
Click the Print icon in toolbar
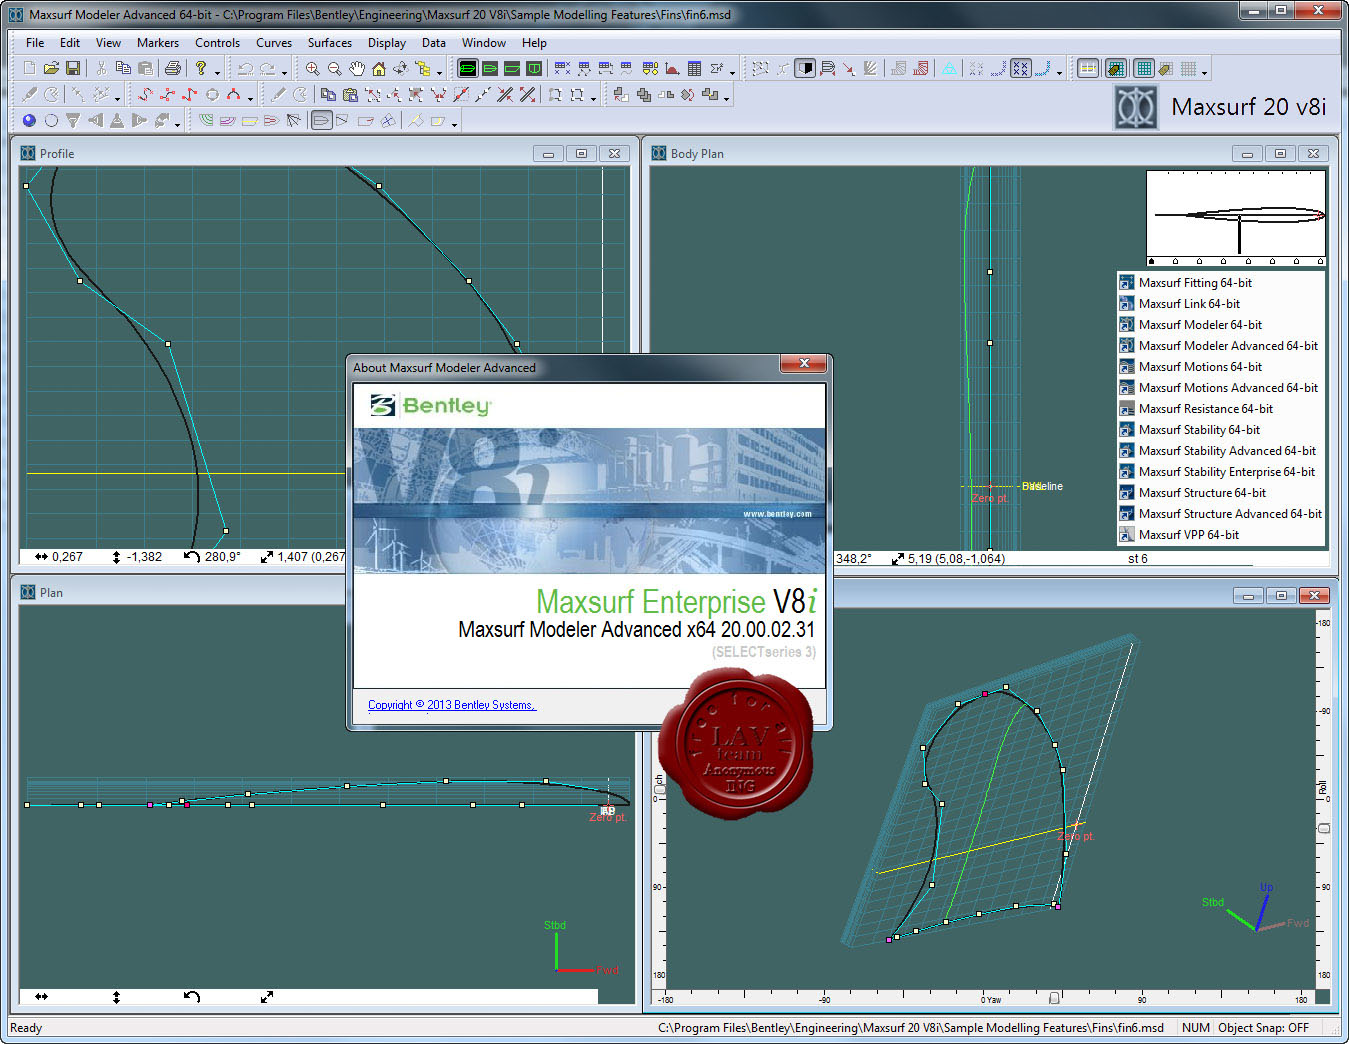click(x=173, y=68)
